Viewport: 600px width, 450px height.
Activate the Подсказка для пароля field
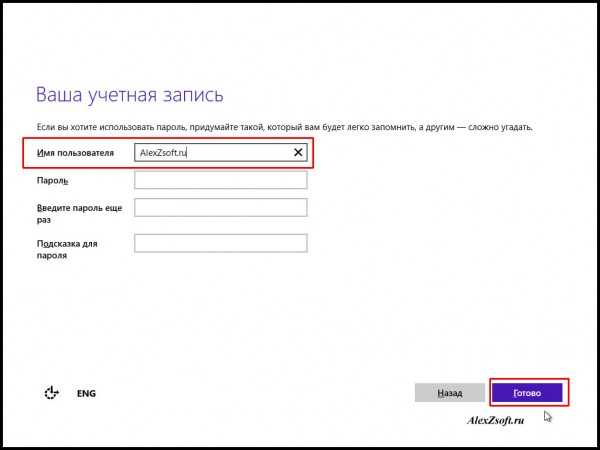pyautogui.click(x=220, y=243)
